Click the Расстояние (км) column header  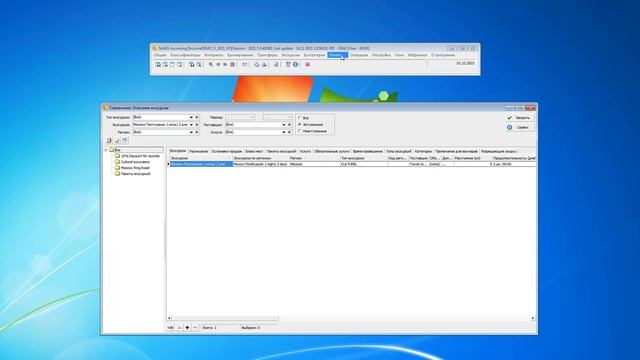tap(472, 158)
